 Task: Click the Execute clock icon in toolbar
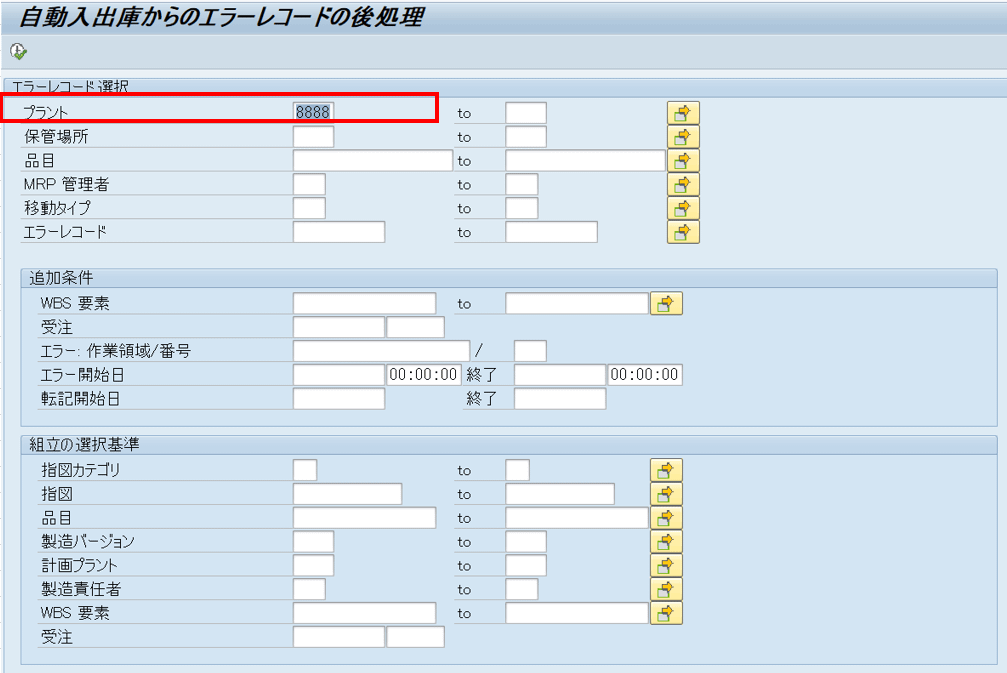pos(18,50)
